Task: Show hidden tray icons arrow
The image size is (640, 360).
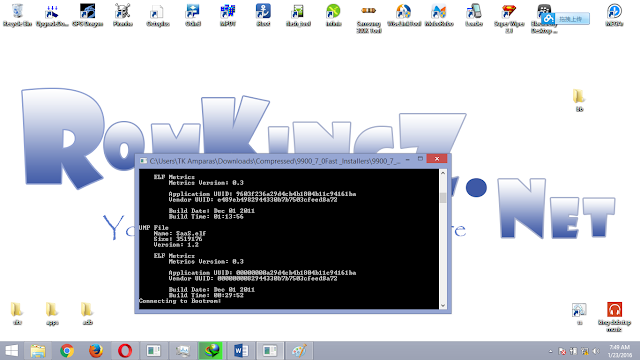Action: coord(551,351)
